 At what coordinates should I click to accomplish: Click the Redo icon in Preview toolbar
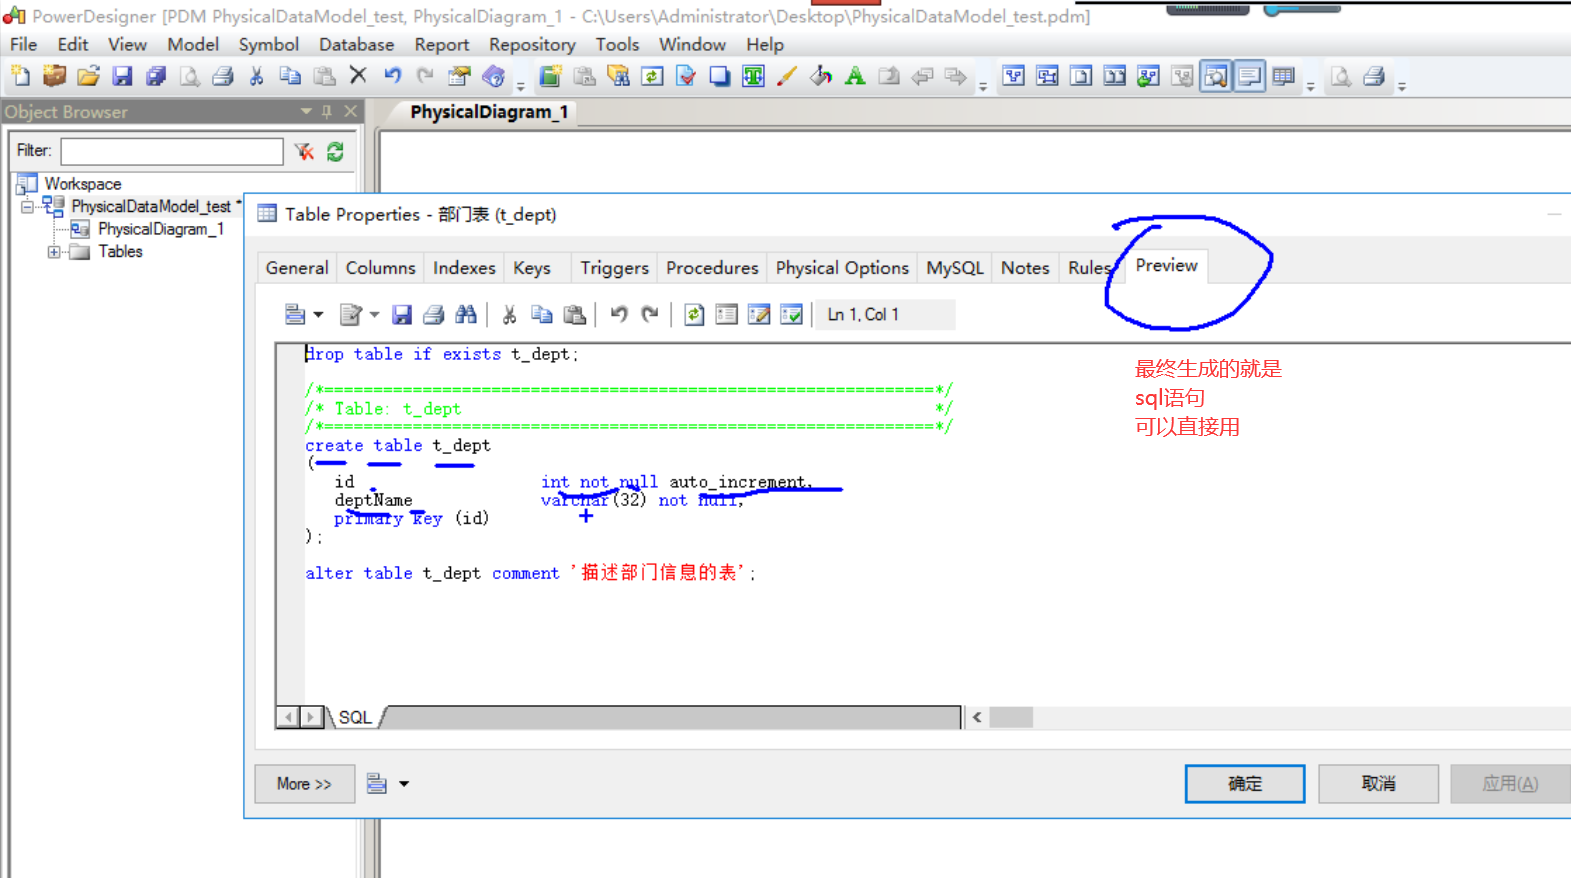point(651,315)
